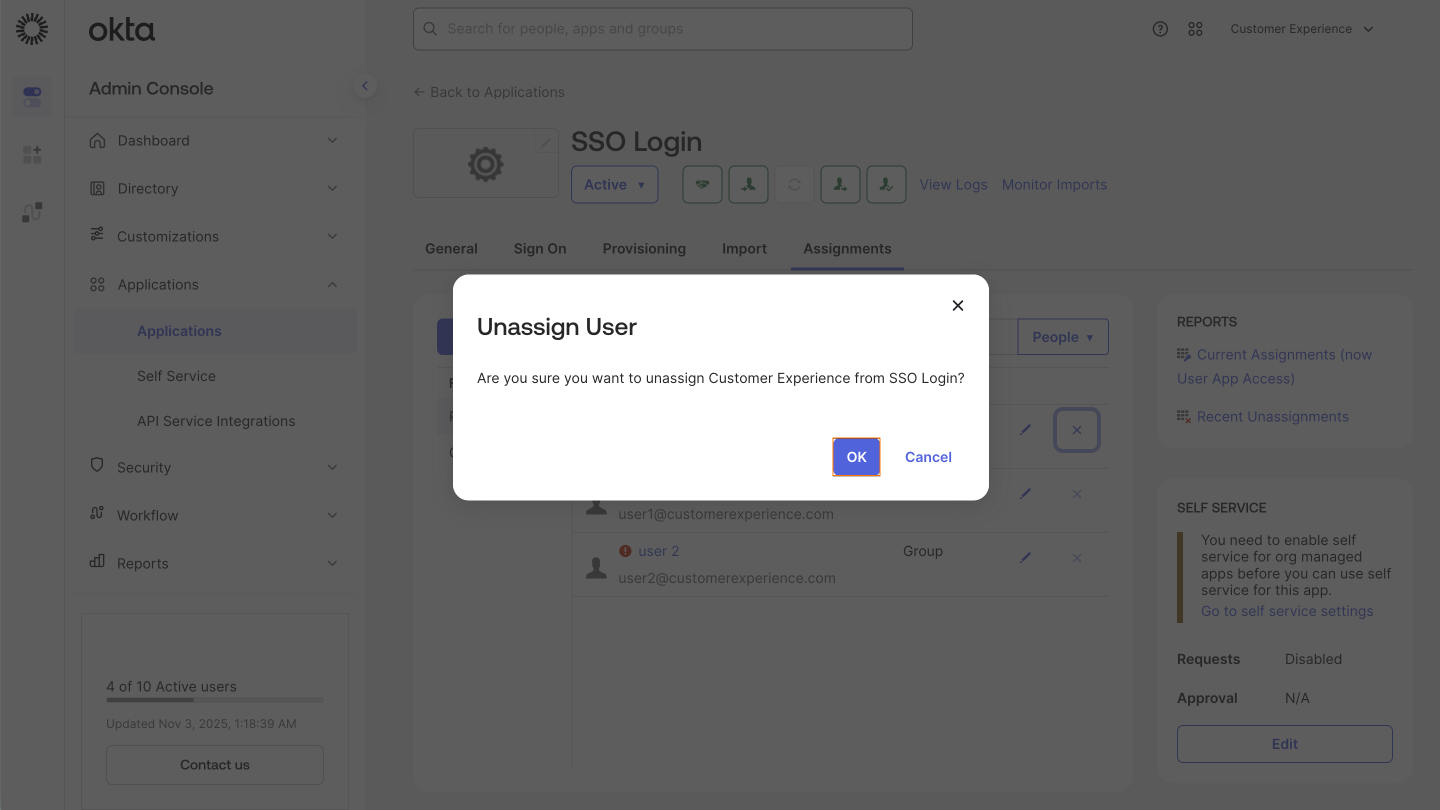Open the Okta logo icon in sidebar
Screen dimensions: 1440x810
[32, 28]
